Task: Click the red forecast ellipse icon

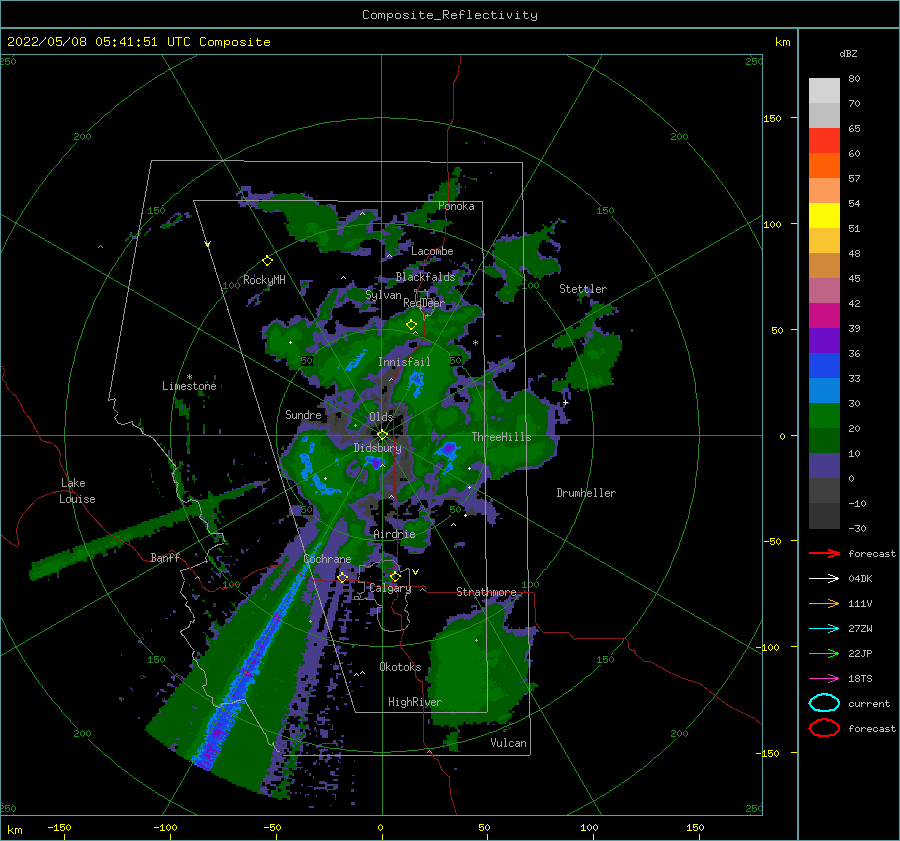Action: 824,728
